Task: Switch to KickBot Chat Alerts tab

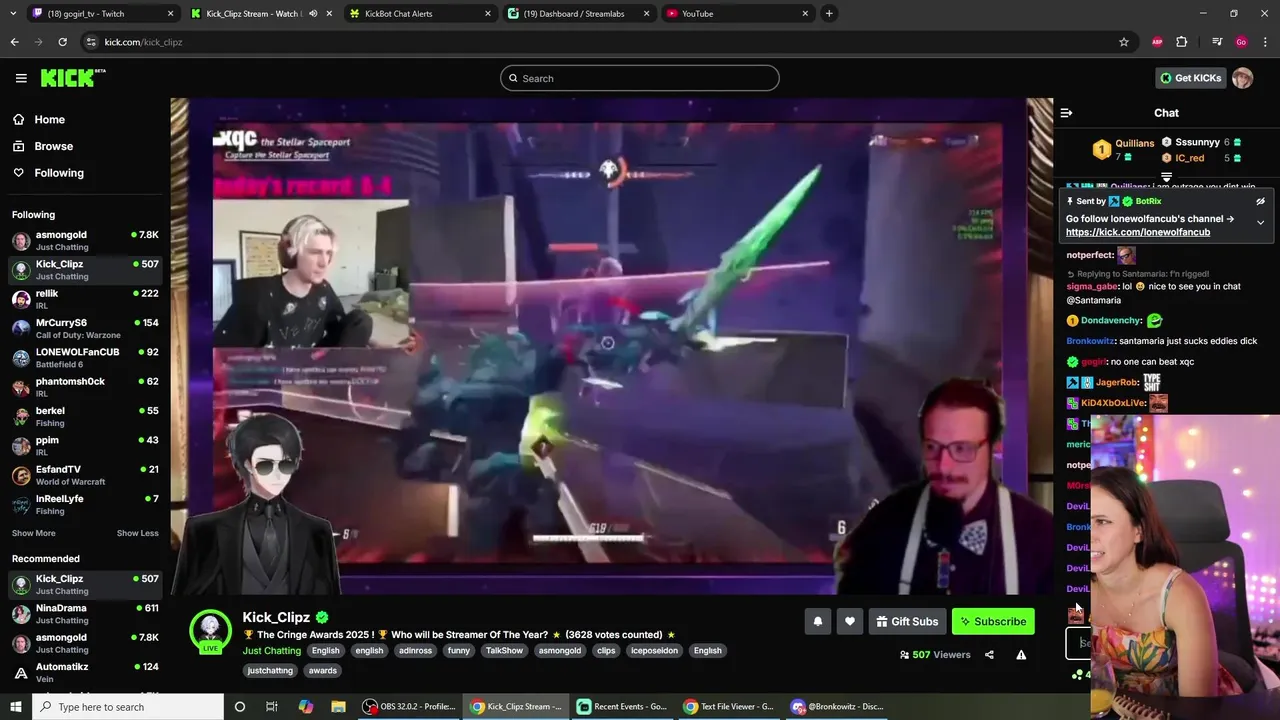Action: 418,14
